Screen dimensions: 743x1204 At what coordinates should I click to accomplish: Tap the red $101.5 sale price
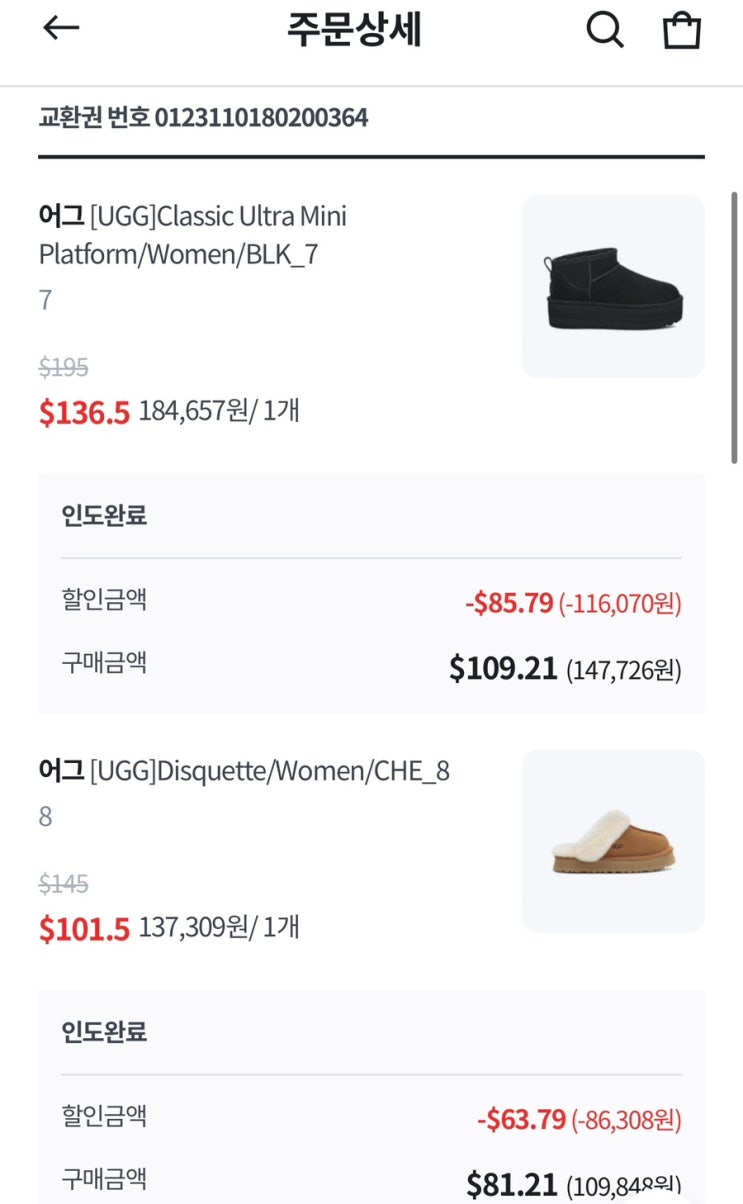(84, 928)
